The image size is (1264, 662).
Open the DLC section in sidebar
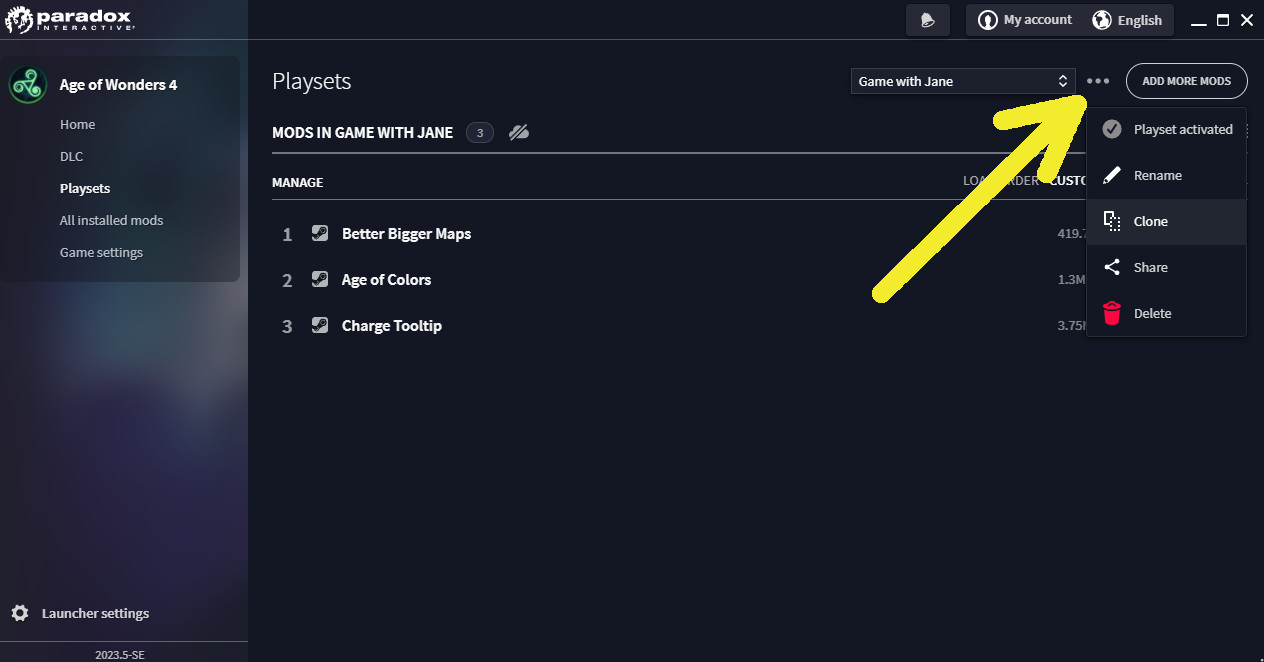coord(71,156)
